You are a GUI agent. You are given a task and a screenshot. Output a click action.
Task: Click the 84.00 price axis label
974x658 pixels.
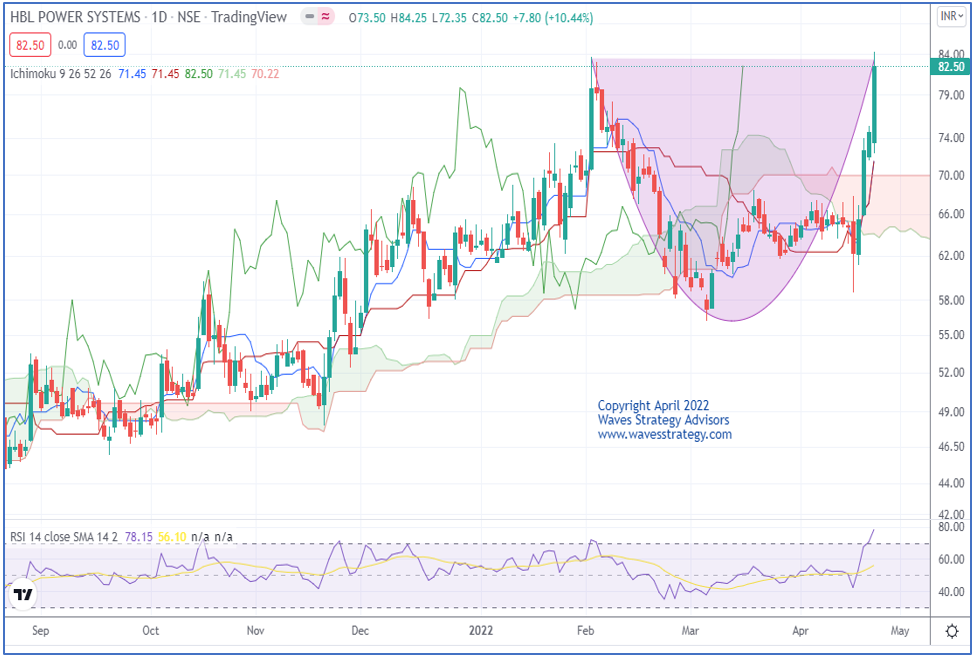951,55
